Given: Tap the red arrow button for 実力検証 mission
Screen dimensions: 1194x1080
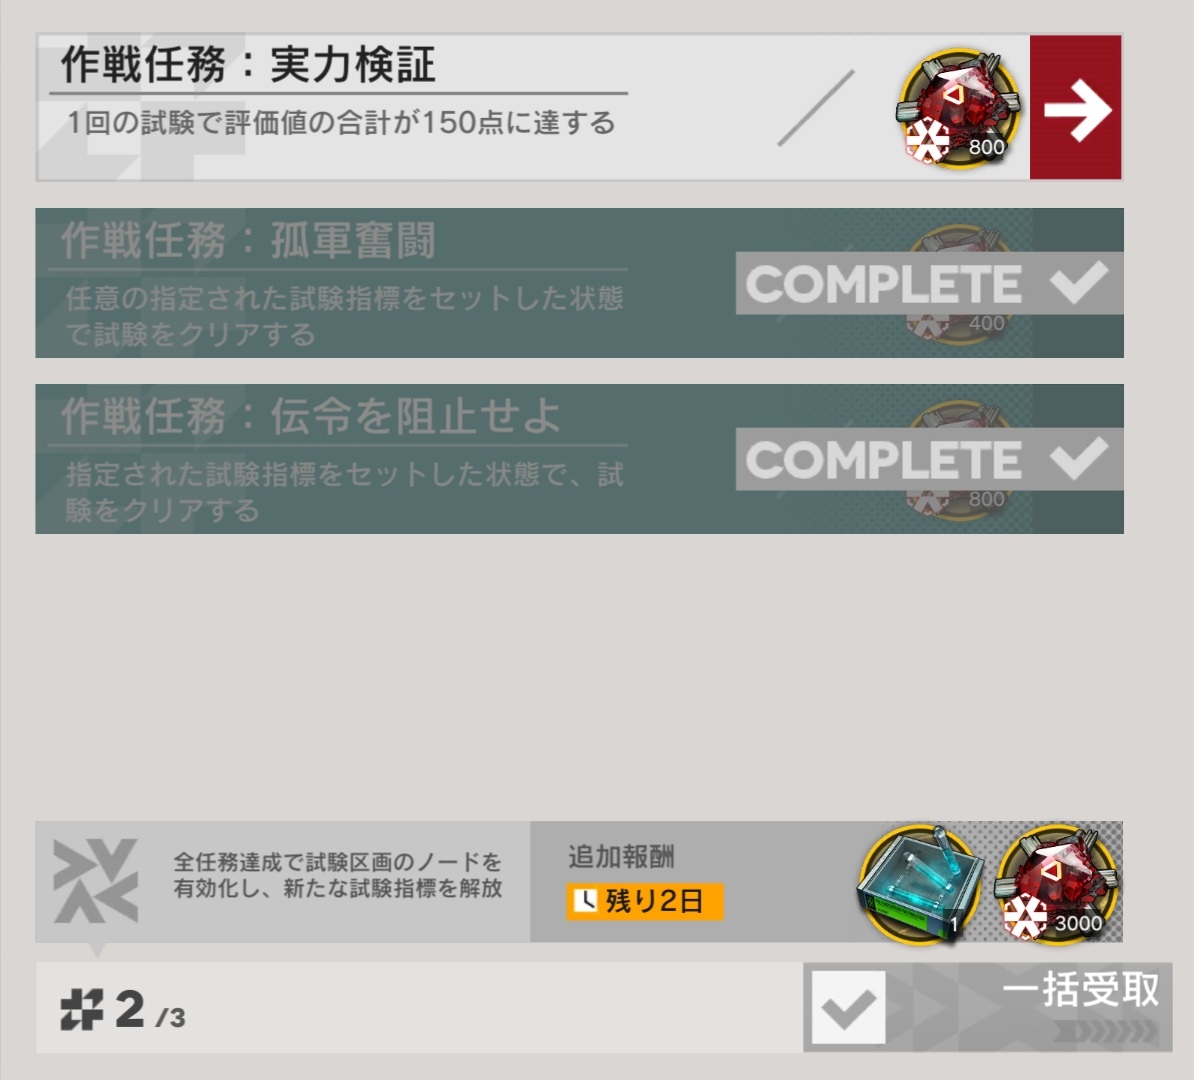Looking at the screenshot, I should click(1075, 107).
